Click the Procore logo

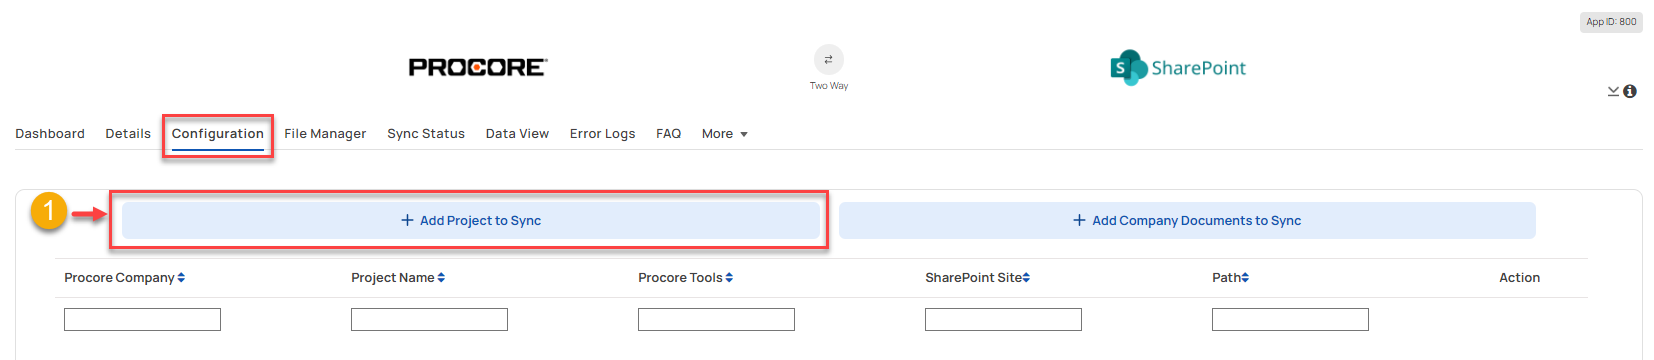477,67
